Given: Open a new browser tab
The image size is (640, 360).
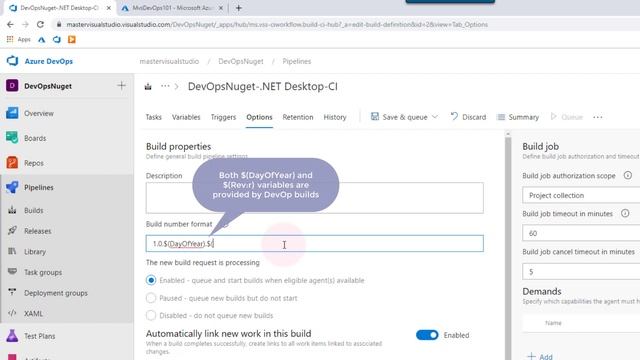Looking at the screenshot, I should [x=238, y=8].
